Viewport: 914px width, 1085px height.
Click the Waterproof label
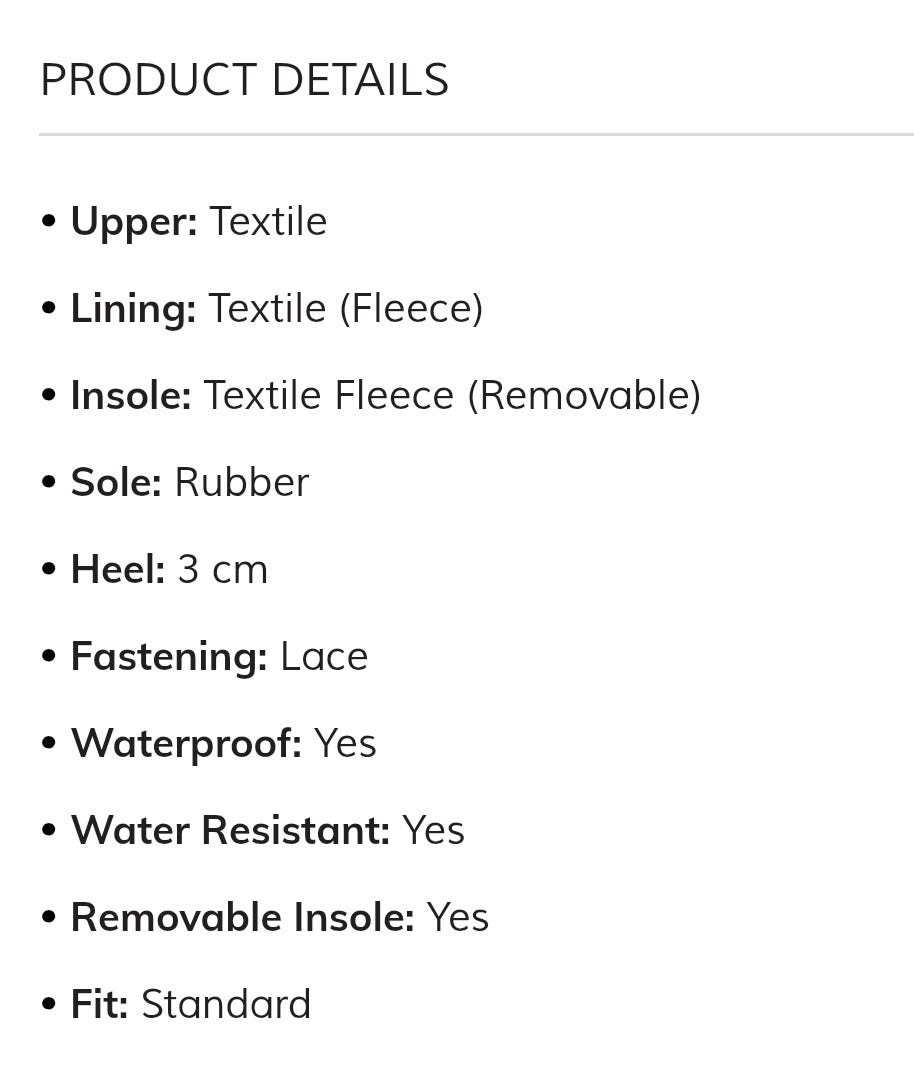pyautogui.click(x=186, y=744)
